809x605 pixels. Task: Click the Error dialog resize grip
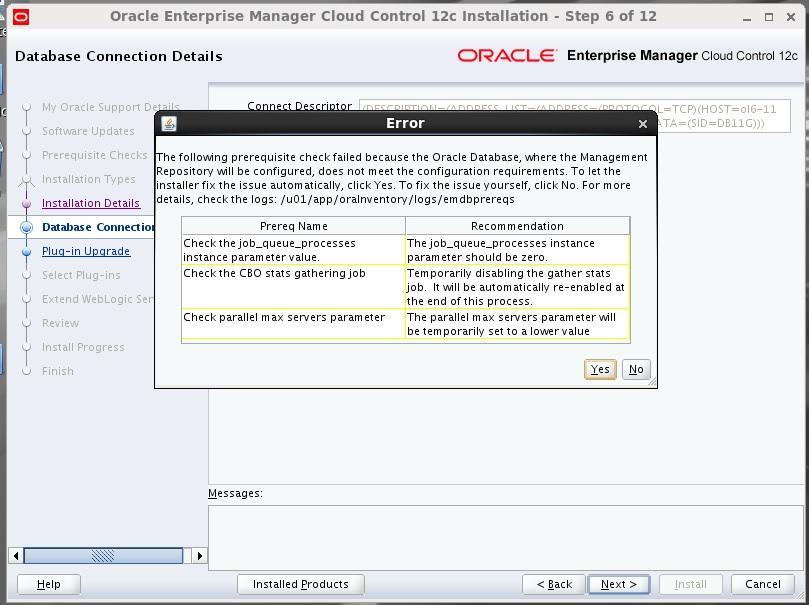tap(652, 382)
